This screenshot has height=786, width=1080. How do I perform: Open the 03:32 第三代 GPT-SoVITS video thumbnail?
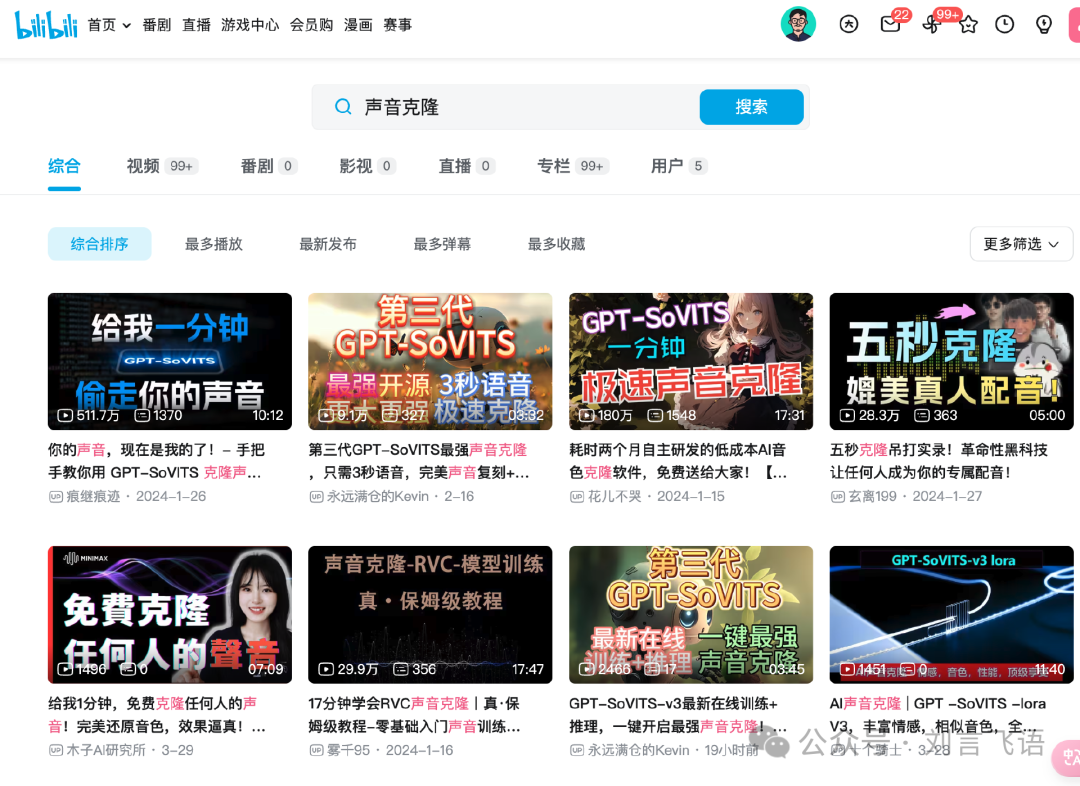[430, 362]
